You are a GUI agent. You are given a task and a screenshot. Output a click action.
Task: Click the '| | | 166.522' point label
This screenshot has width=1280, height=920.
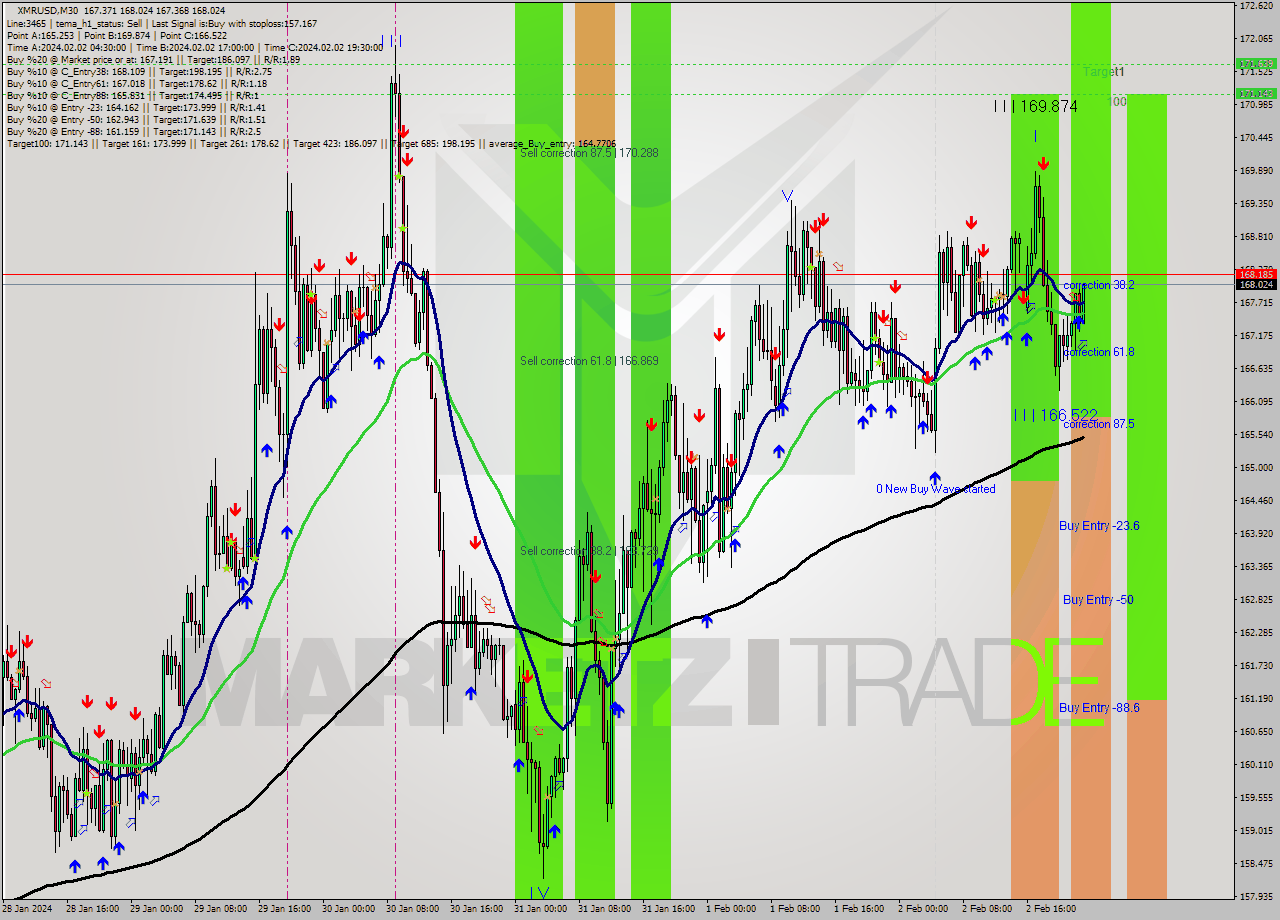(1055, 414)
